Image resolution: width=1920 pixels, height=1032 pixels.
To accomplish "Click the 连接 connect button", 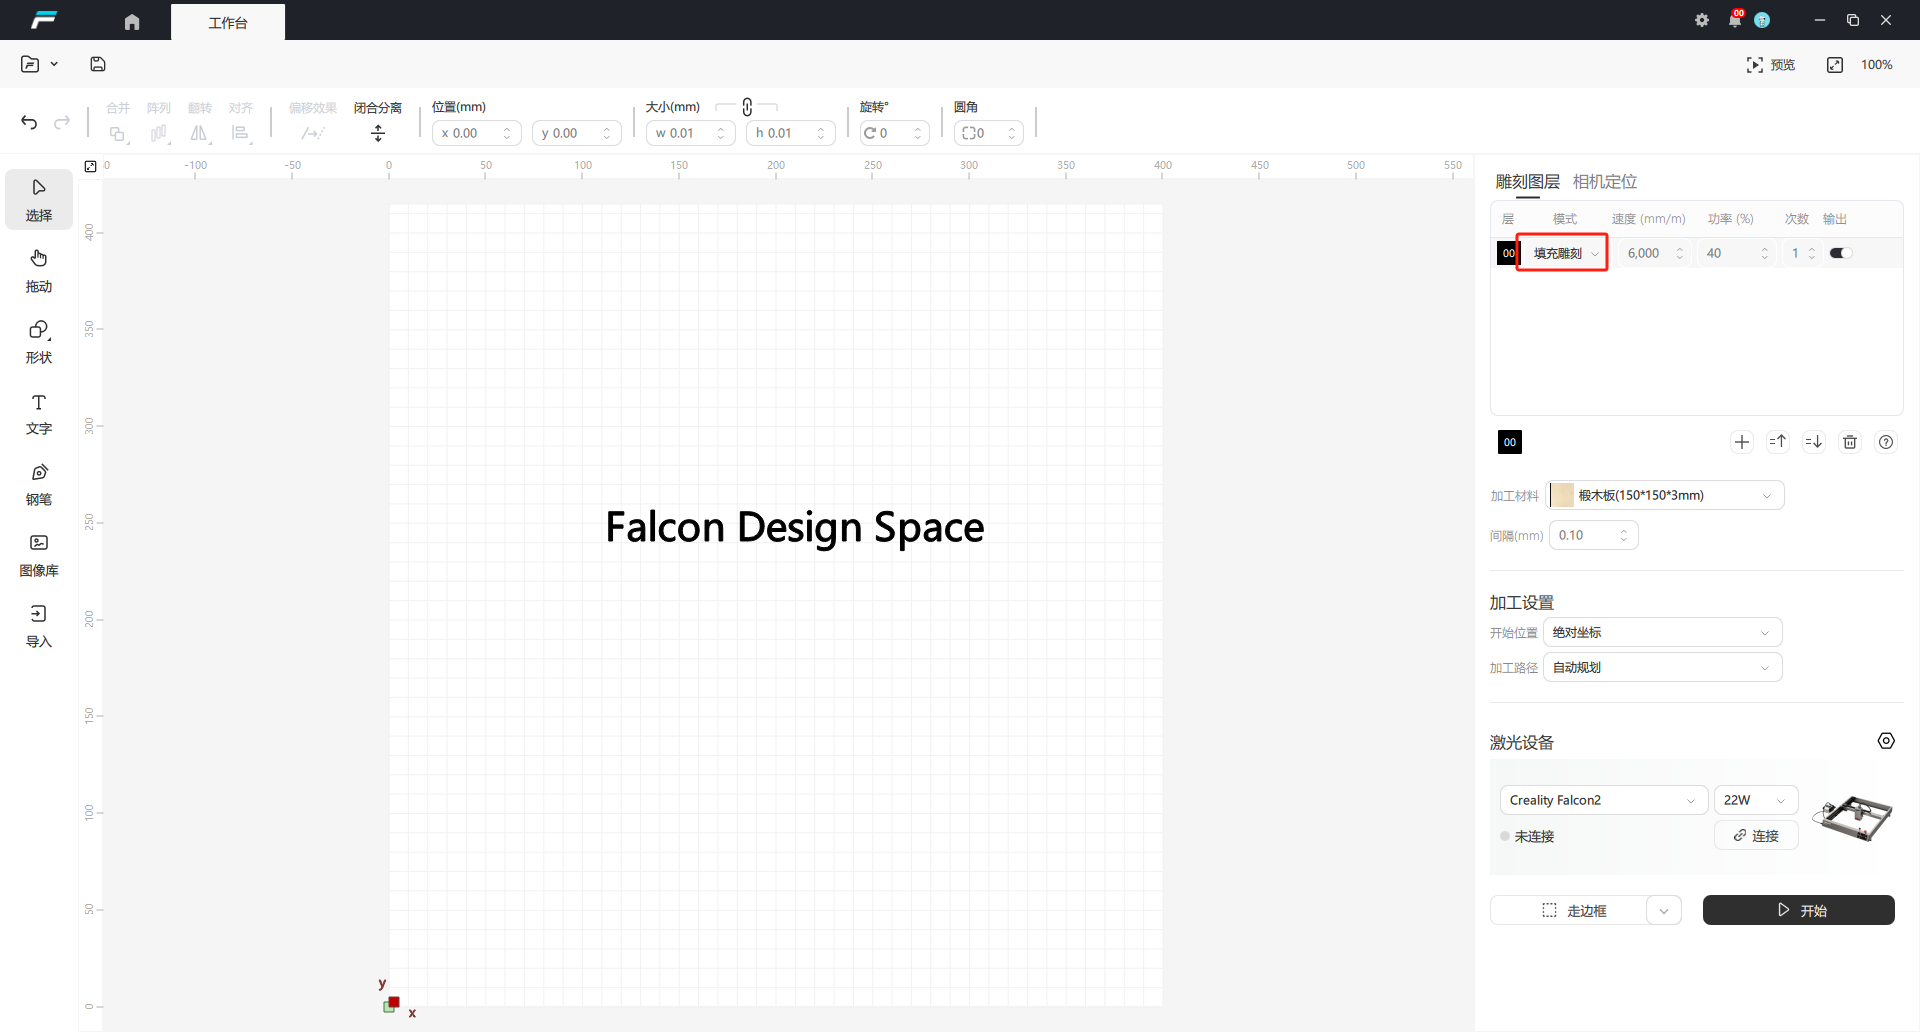I will (x=1756, y=835).
